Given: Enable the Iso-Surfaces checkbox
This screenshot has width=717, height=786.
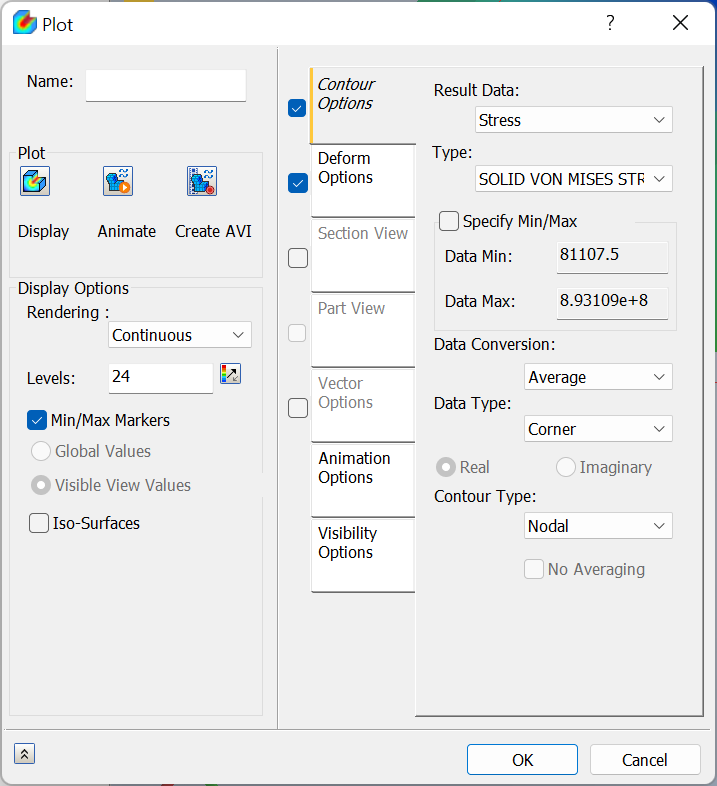Looking at the screenshot, I should [39, 523].
